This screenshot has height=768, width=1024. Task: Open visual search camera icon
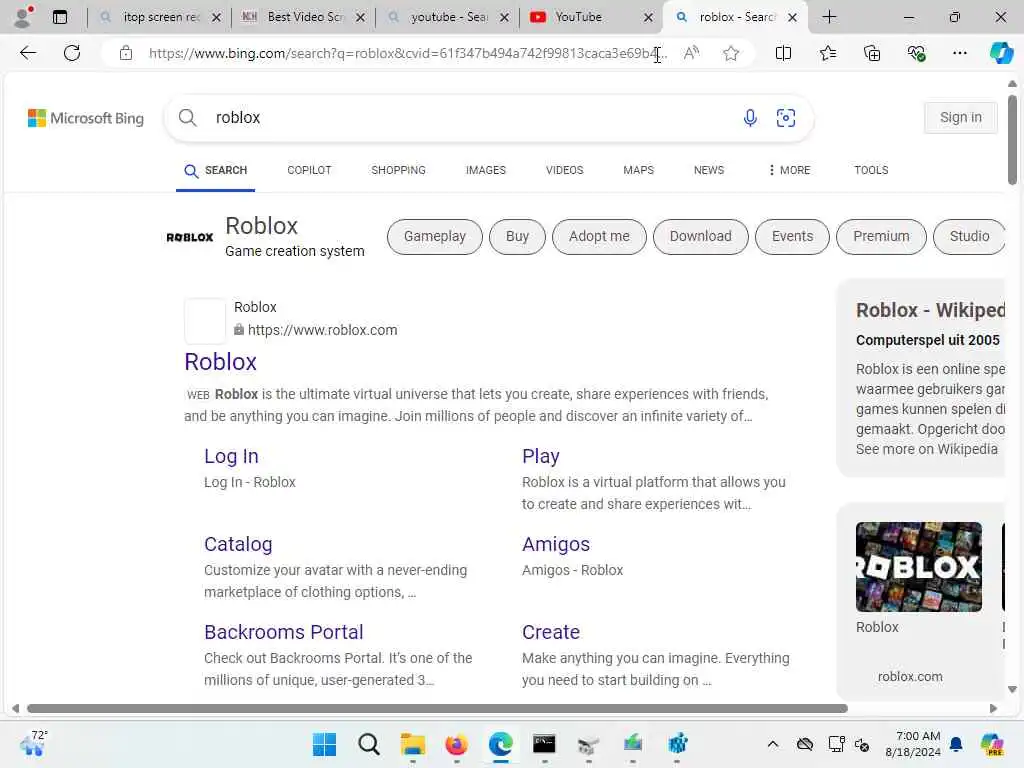point(786,118)
